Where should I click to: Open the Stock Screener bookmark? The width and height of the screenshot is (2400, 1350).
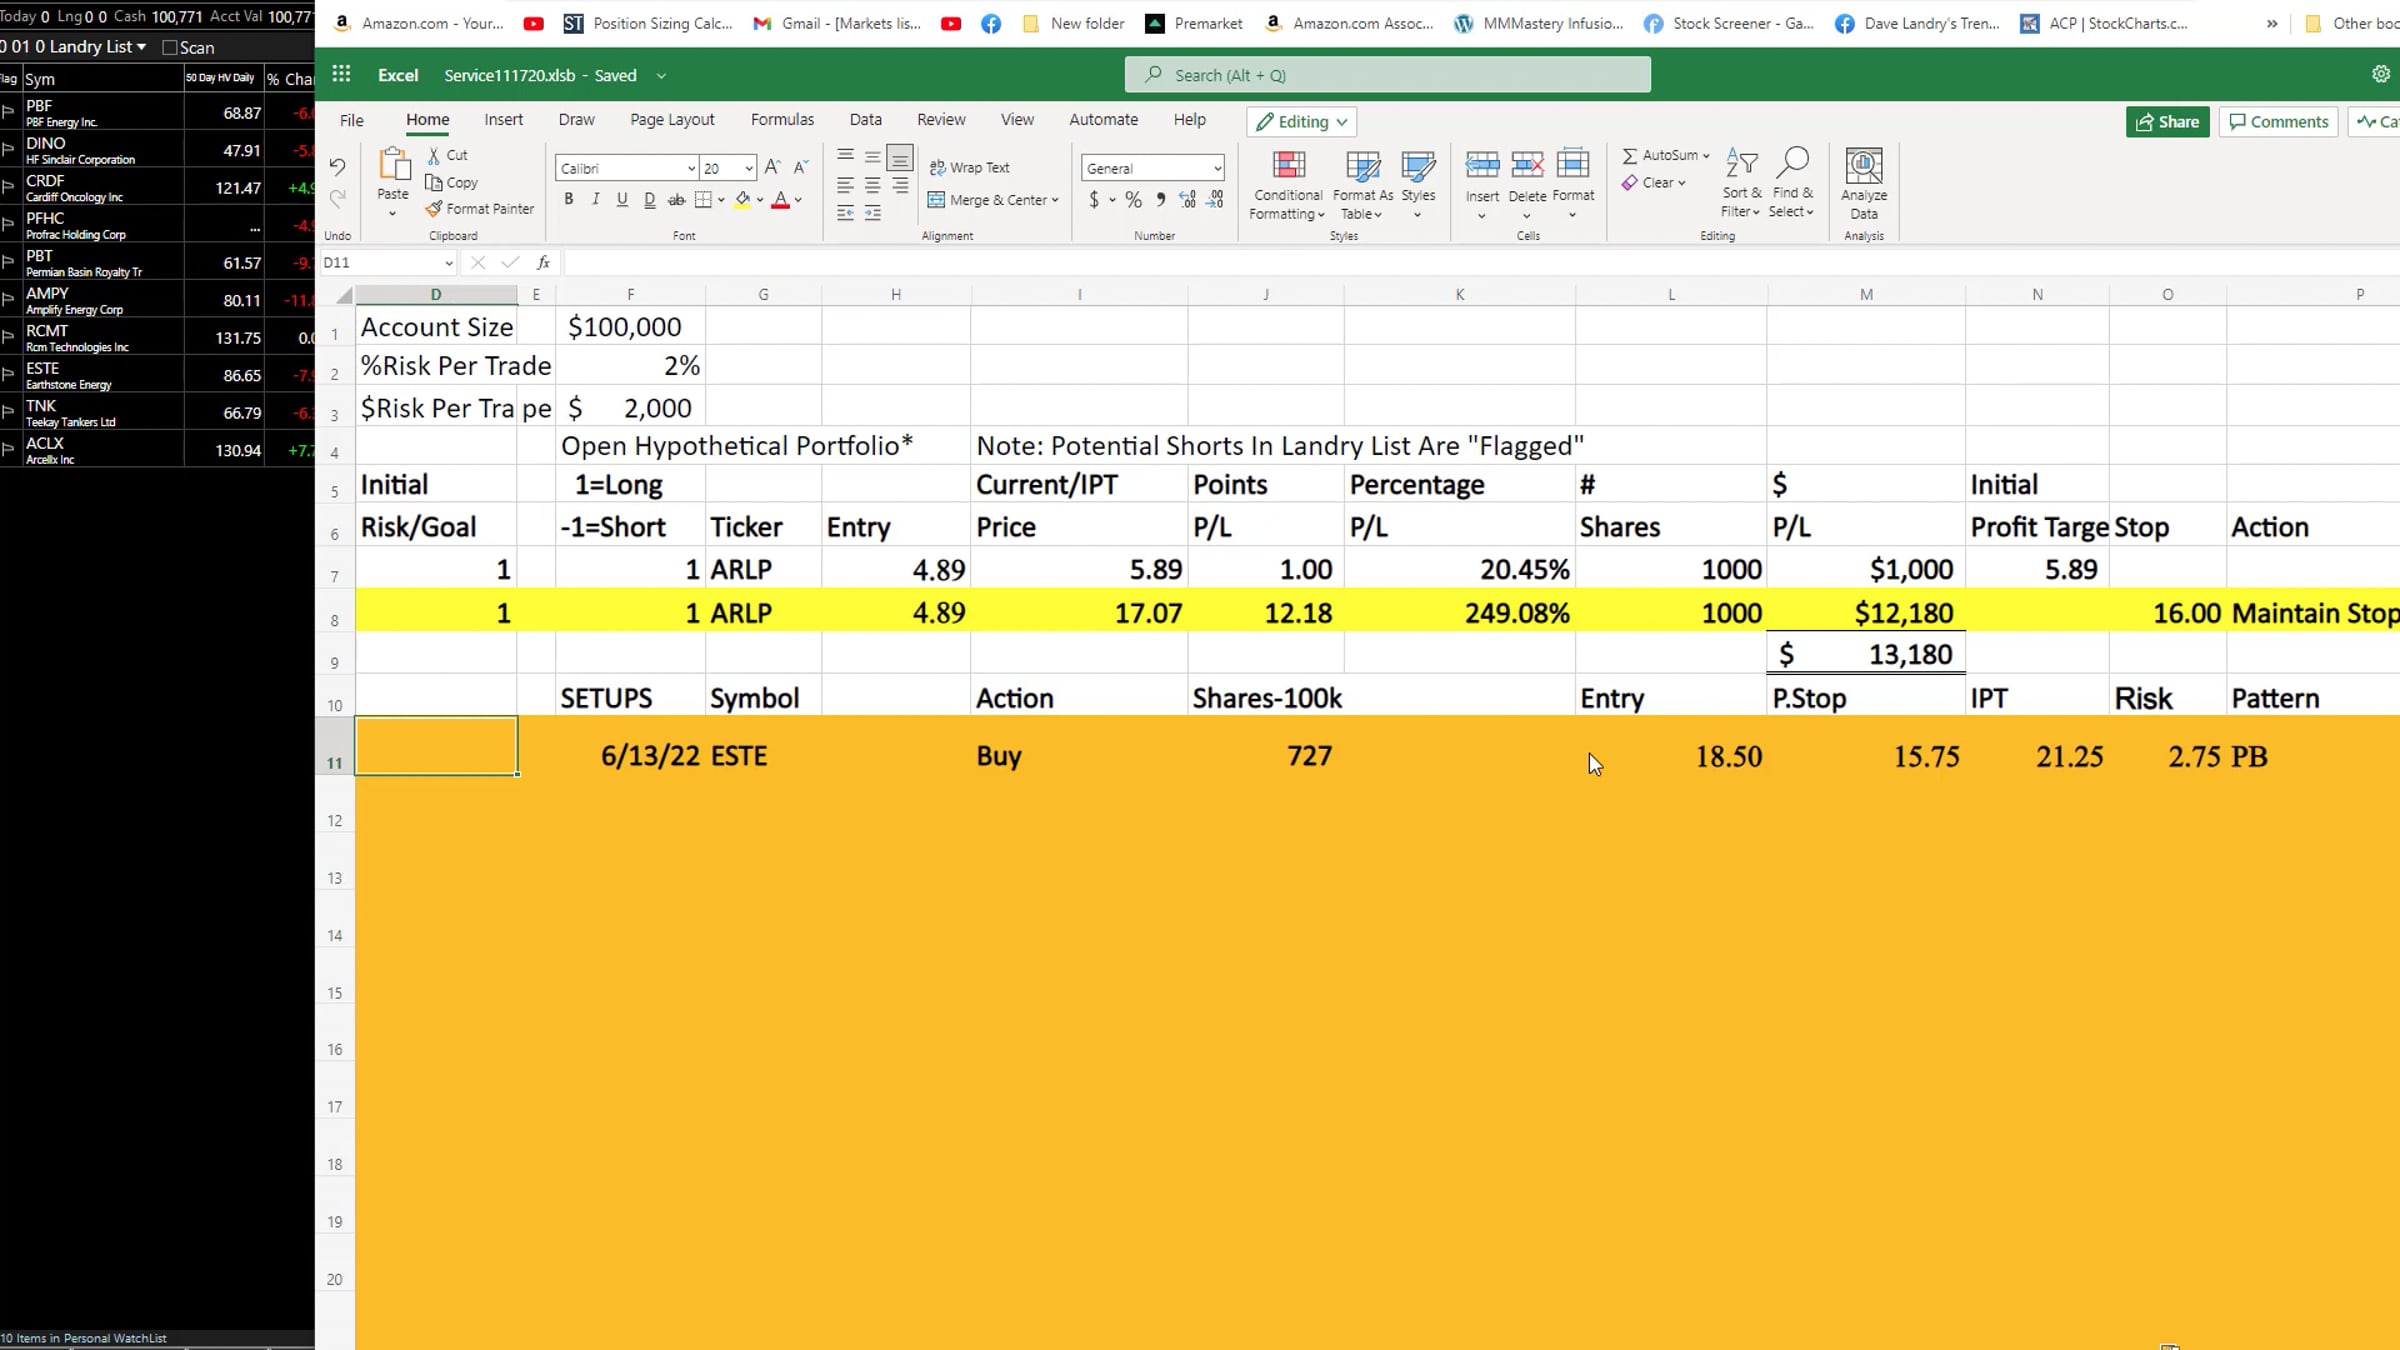coord(1729,23)
